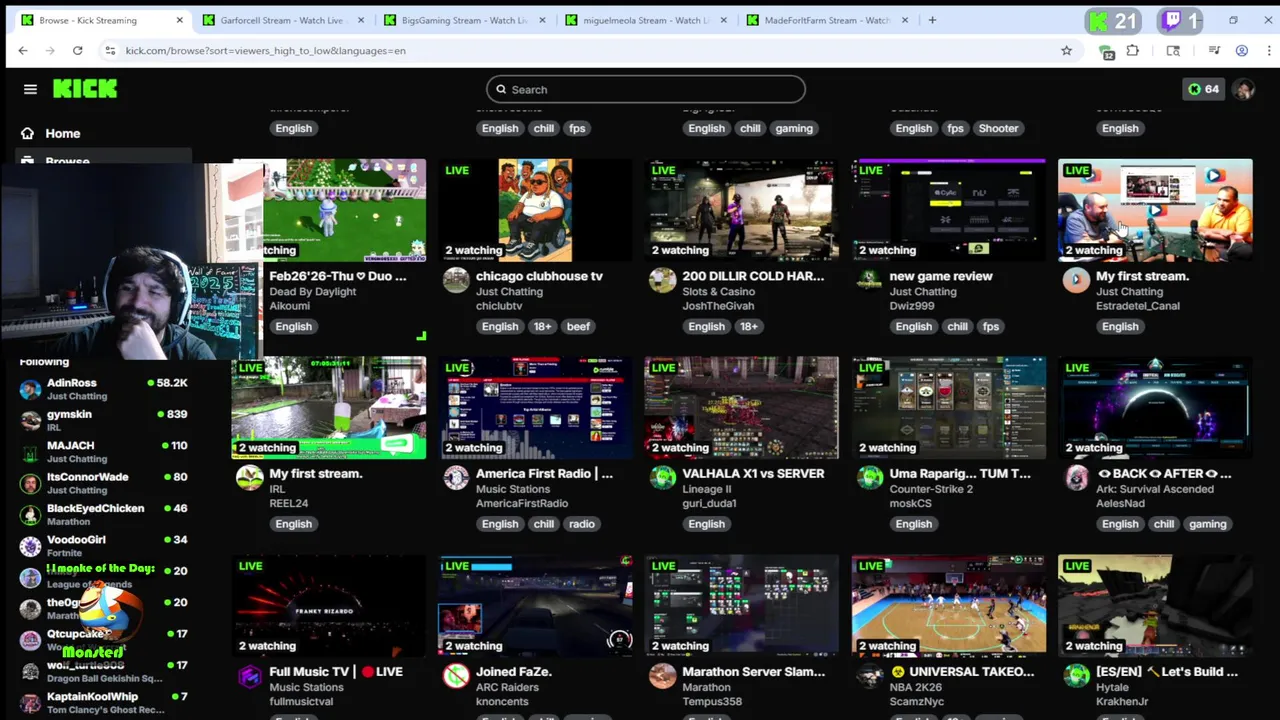Select the 18+ tag under JoshTheGivah

pos(749,326)
